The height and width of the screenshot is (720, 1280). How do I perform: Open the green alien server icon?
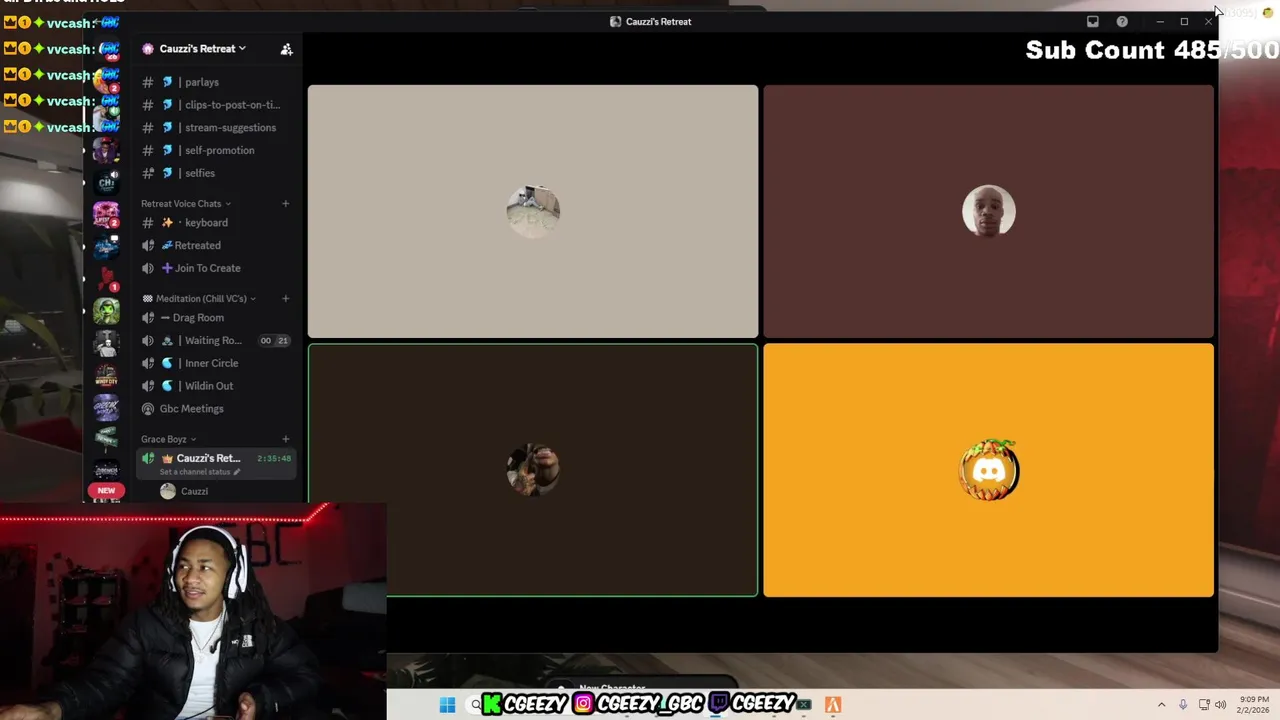(106, 311)
